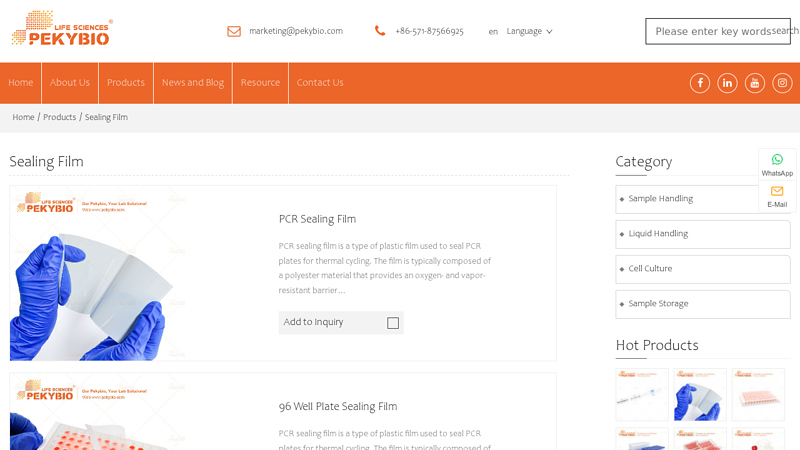This screenshot has width=800, height=450.
Task: Click the PCR Sealing Film description paragraph
Action: coord(385,268)
